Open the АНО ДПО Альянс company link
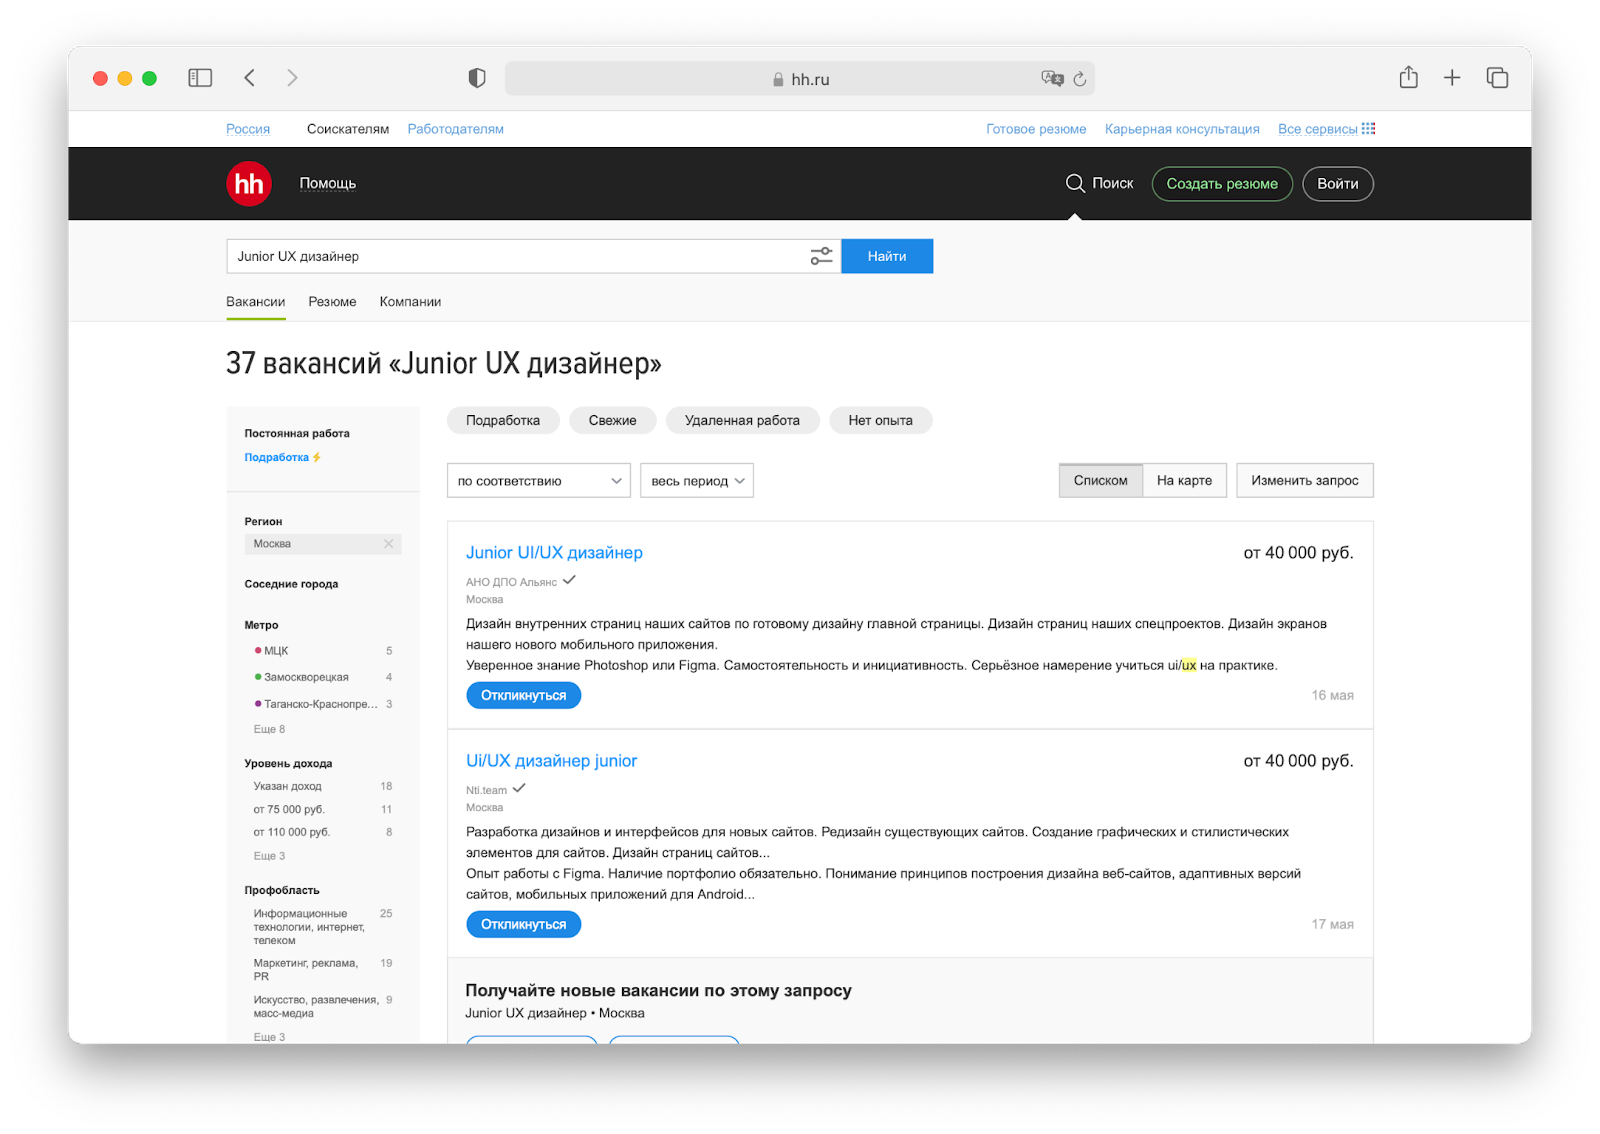 (x=511, y=582)
